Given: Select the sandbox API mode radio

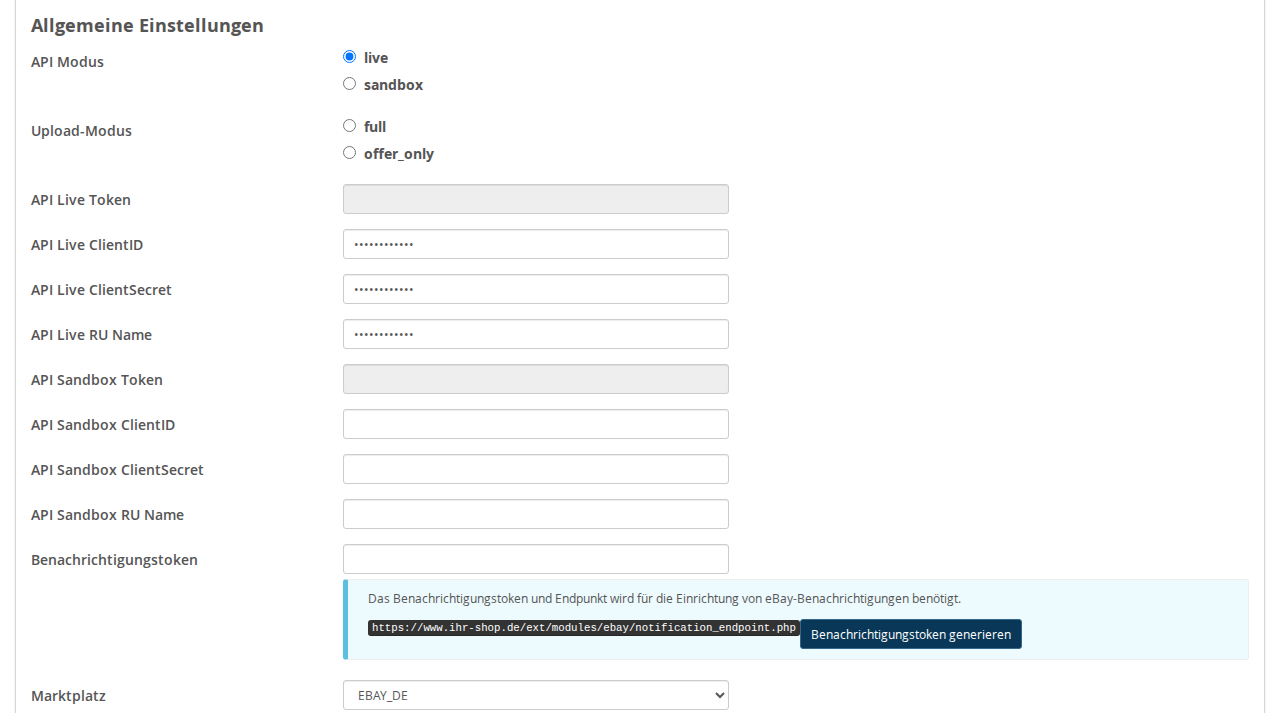Looking at the screenshot, I should coord(349,84).
